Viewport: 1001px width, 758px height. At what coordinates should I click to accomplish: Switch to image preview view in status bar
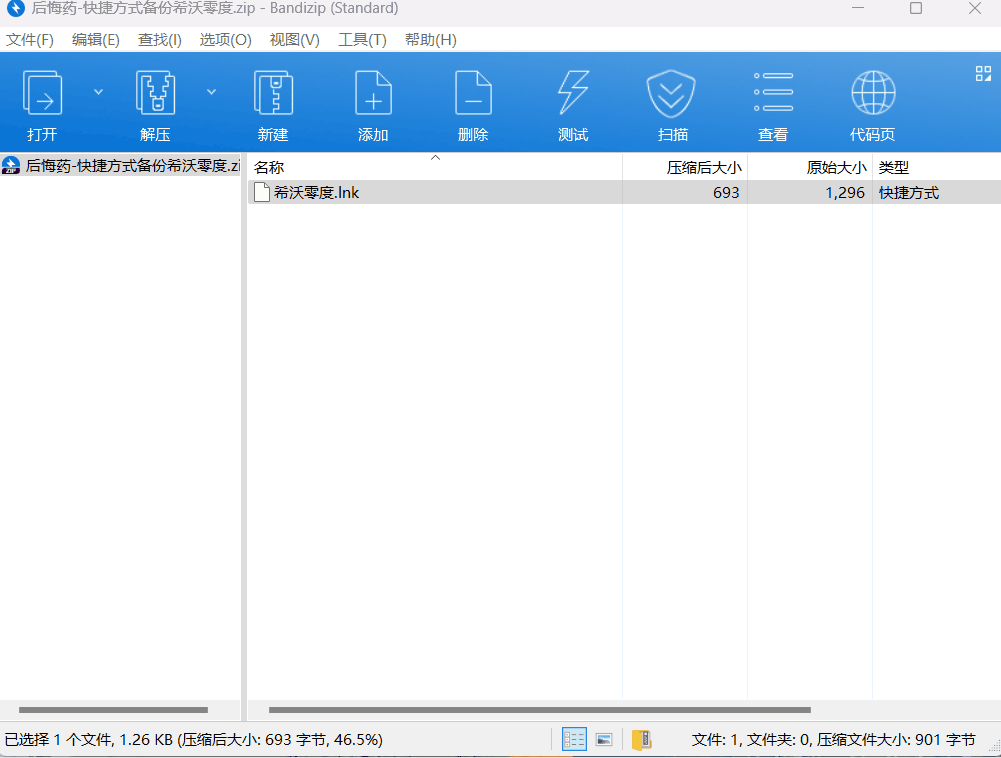(x=604, y=739)
